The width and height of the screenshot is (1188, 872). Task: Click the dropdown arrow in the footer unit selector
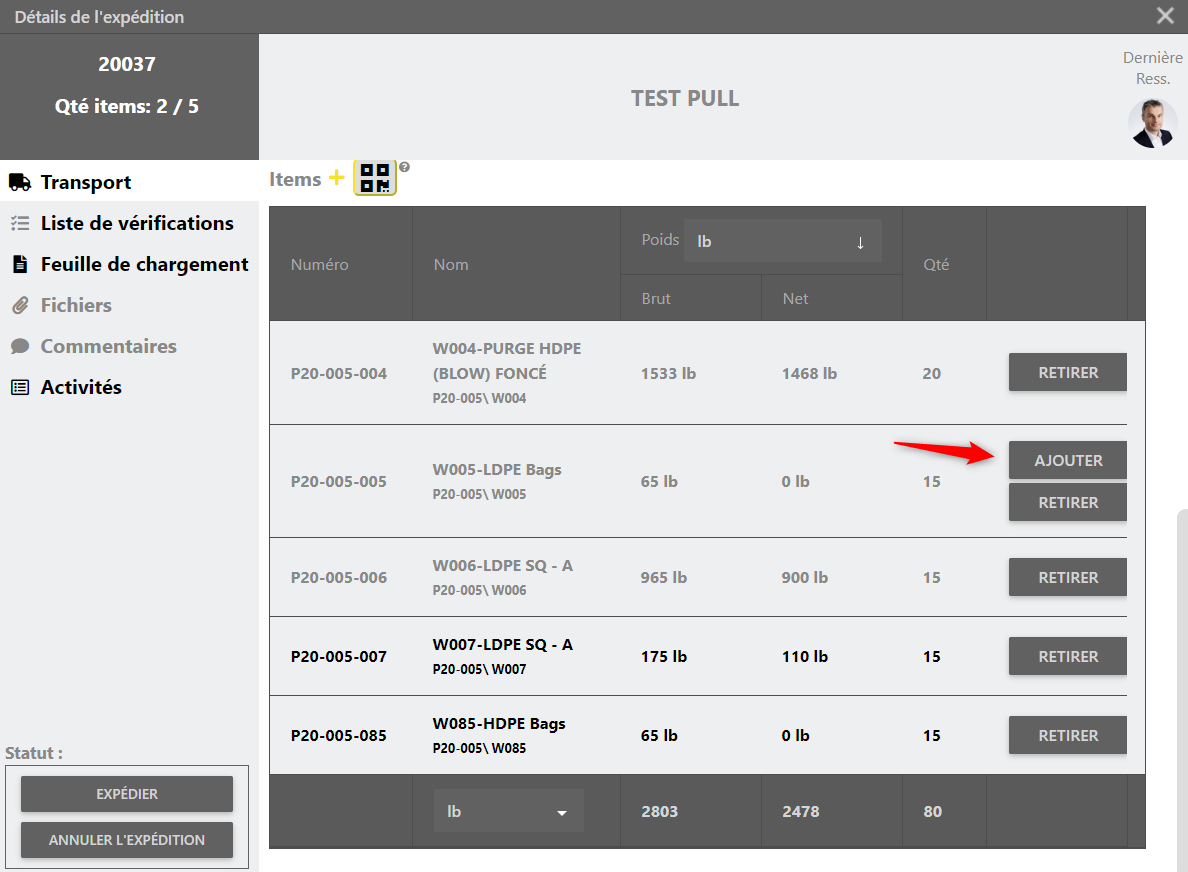(561, 813)
